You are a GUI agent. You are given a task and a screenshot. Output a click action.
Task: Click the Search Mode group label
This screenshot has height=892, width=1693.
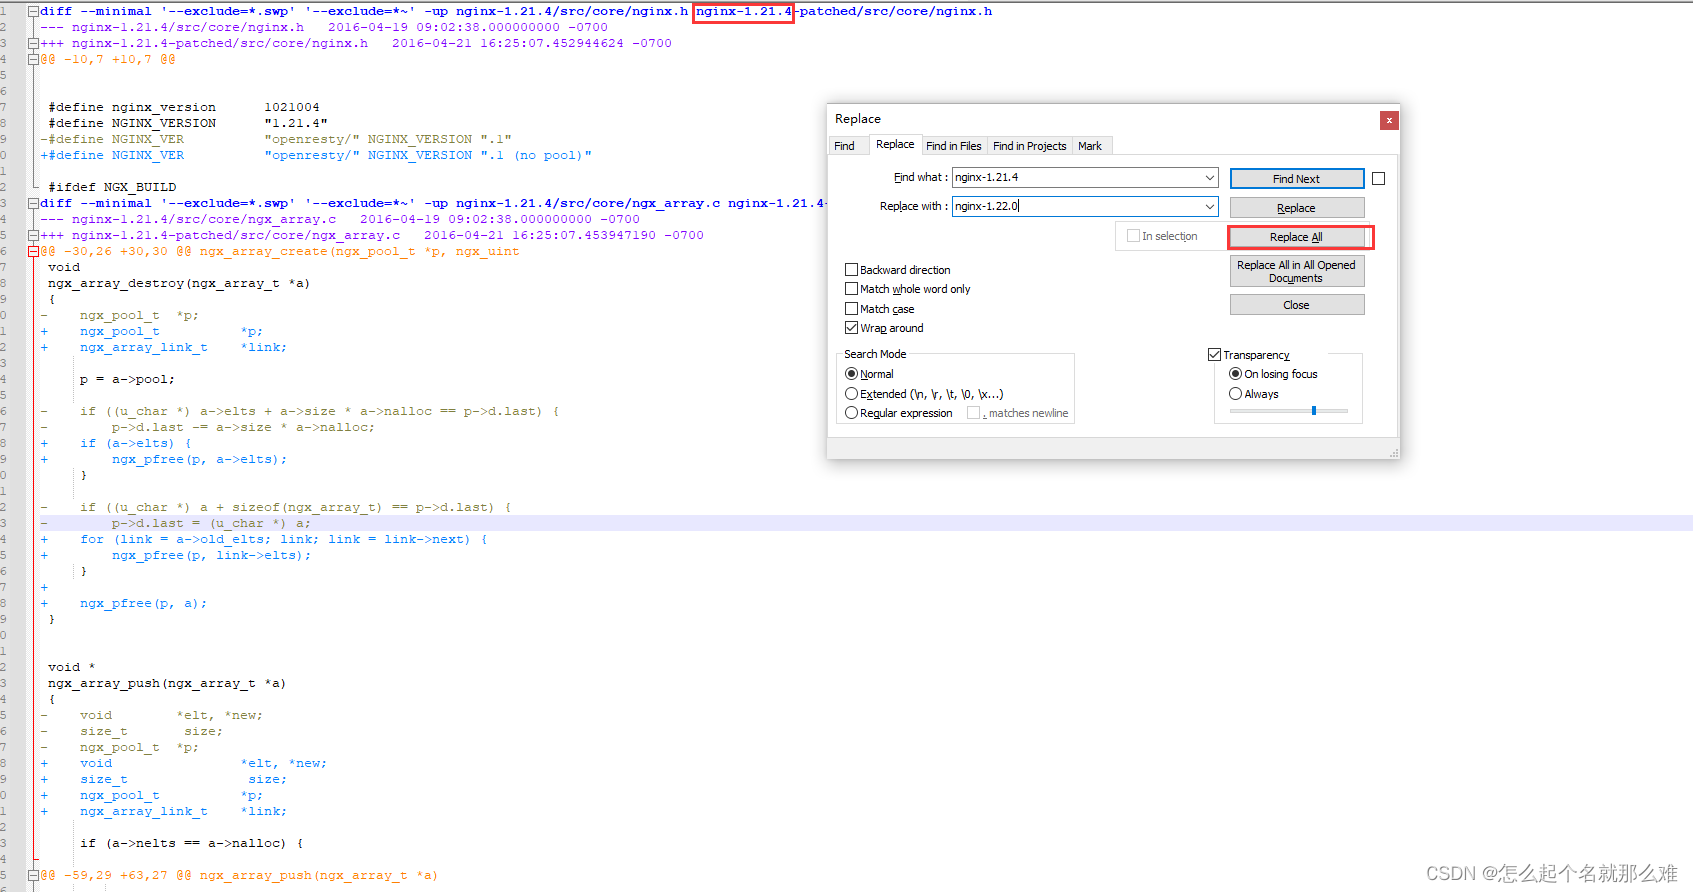875,354
